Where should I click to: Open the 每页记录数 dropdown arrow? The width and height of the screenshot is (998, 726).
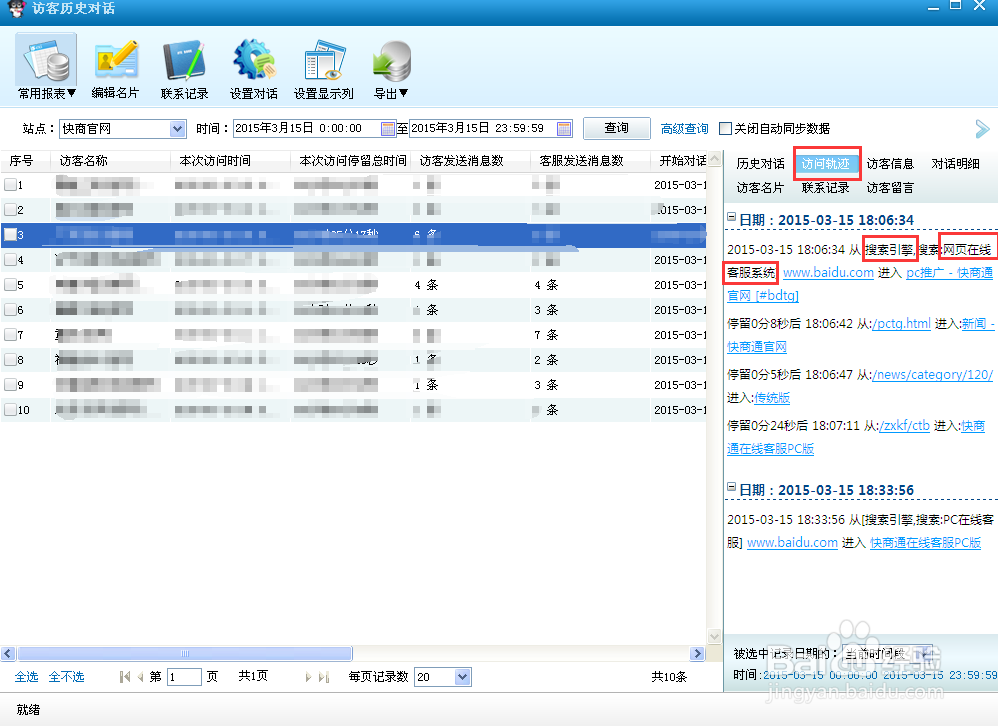coord(463,677)
